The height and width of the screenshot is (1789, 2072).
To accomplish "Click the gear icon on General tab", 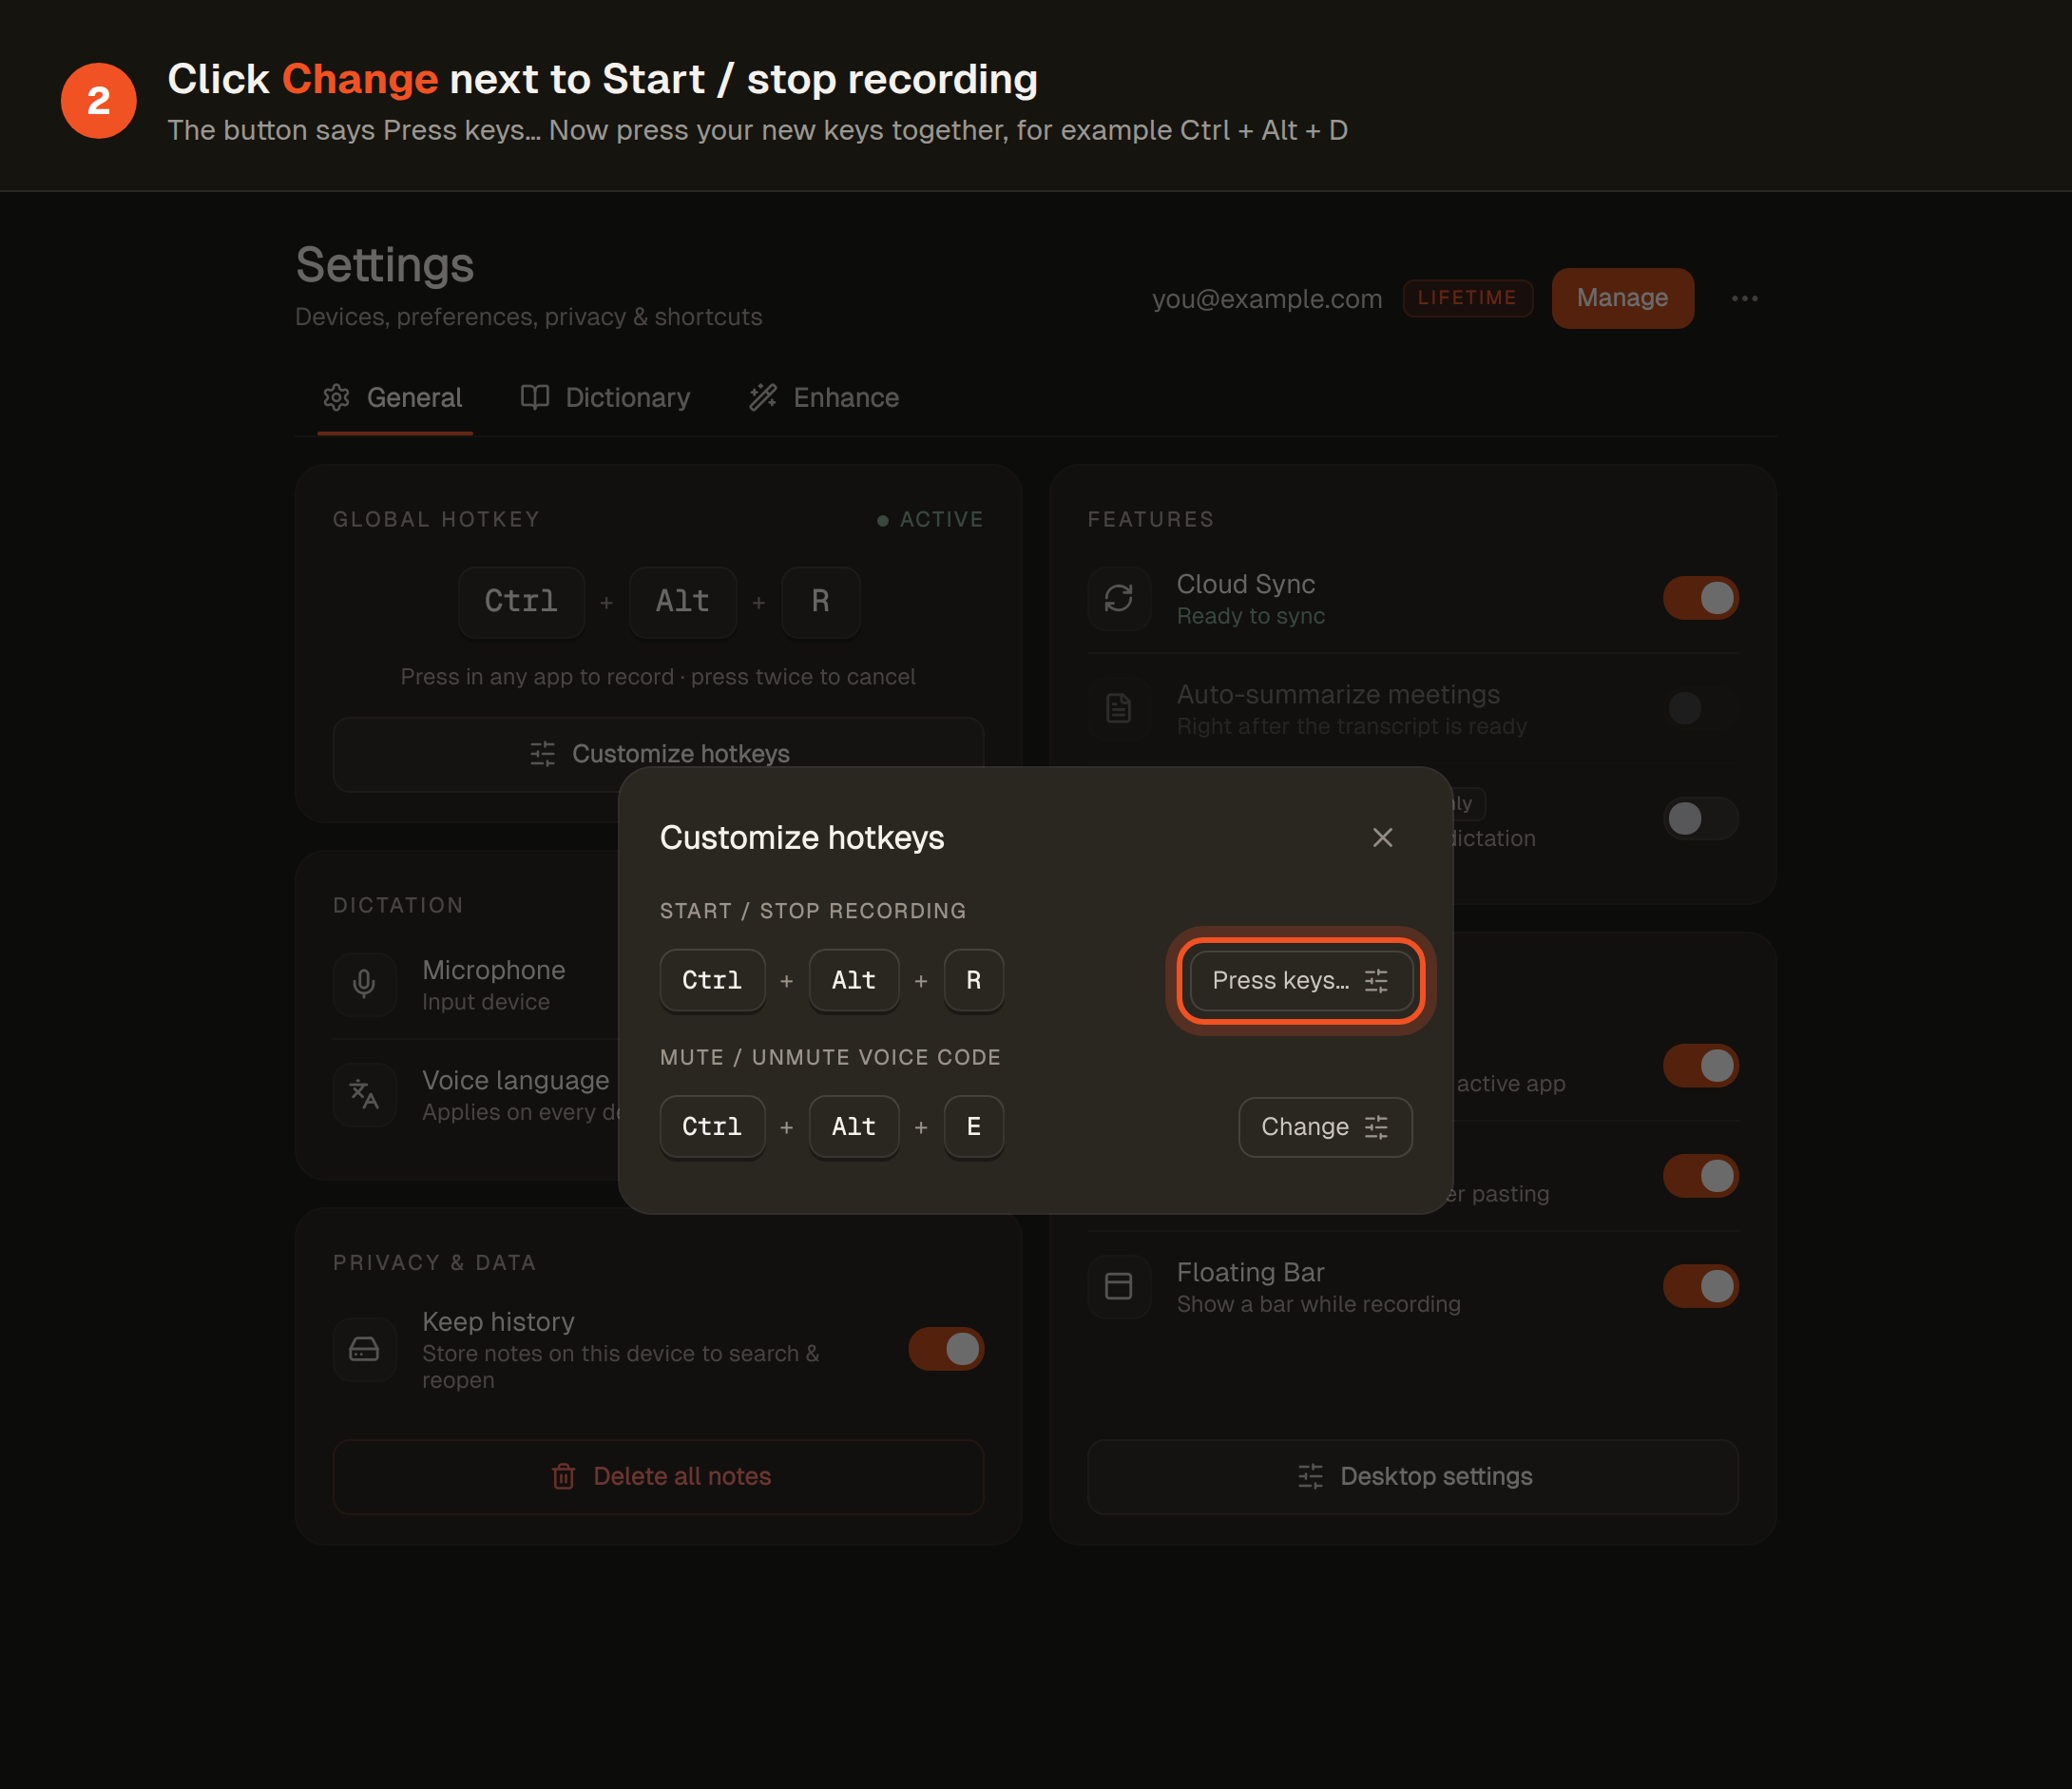I will pyautogui.click(x=336, y=397).
